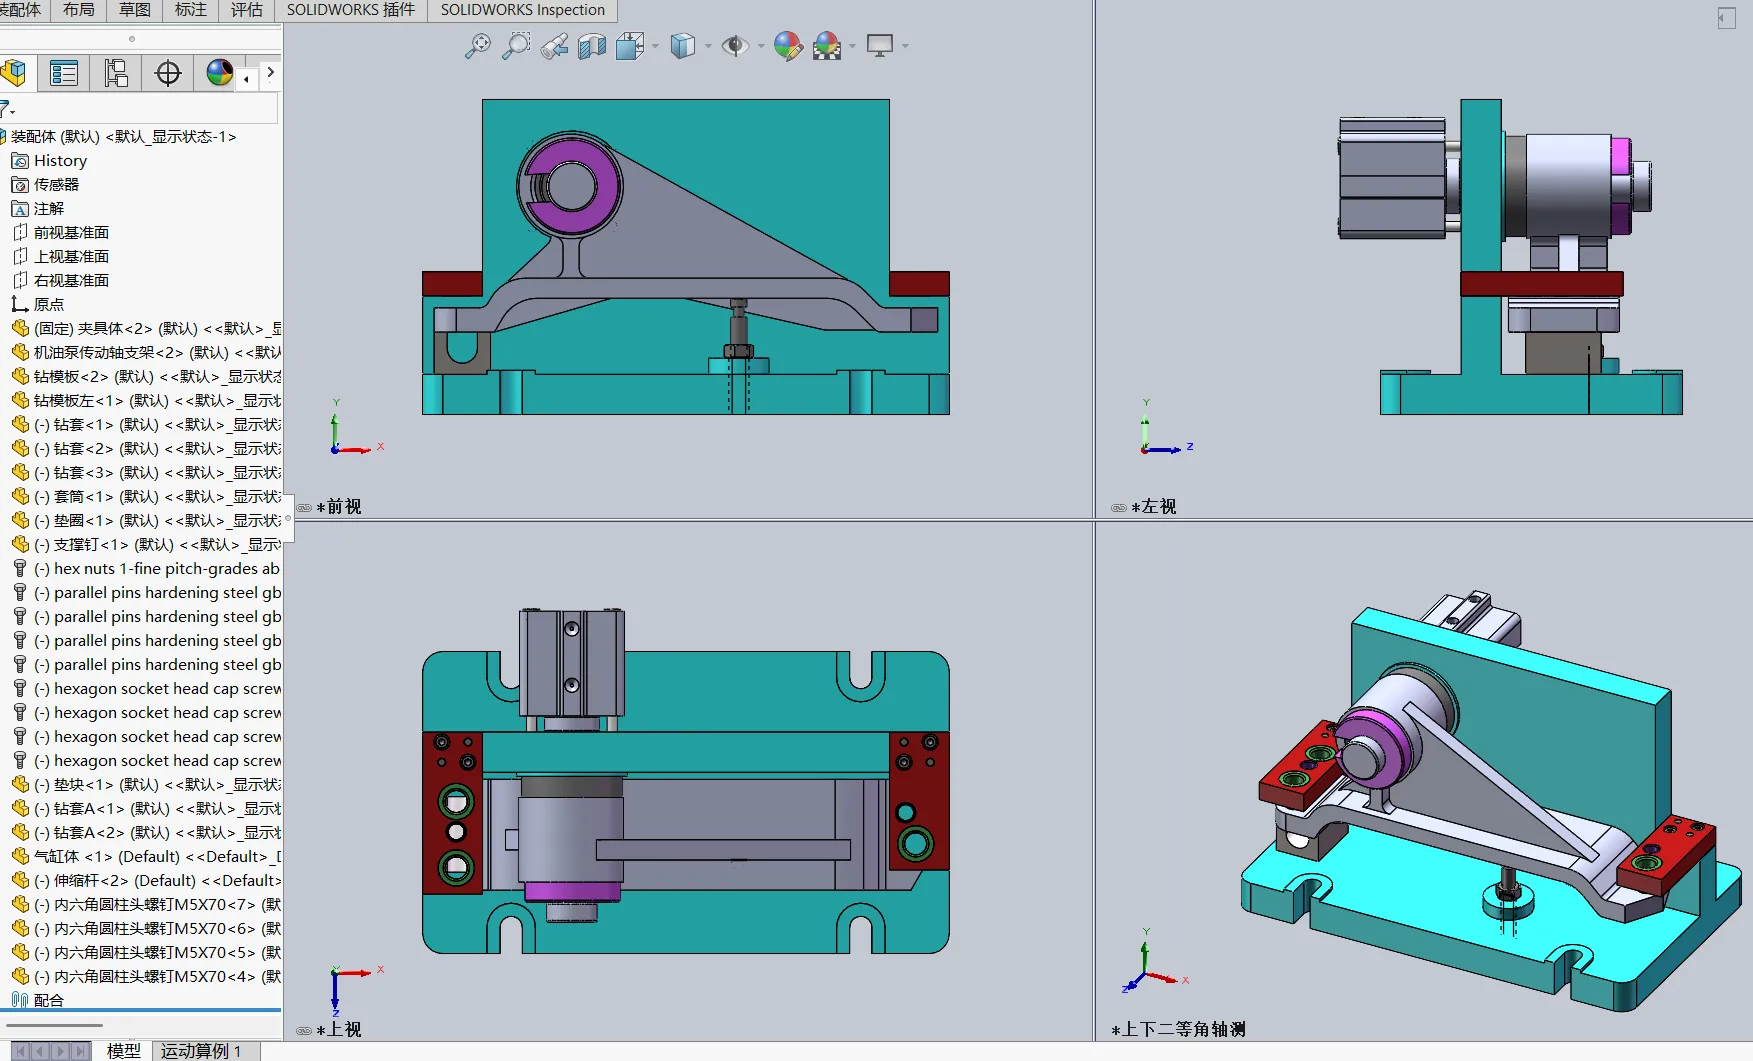
Task: Switch to the 评估 ribbon tab
Action: tap(247, 10)
